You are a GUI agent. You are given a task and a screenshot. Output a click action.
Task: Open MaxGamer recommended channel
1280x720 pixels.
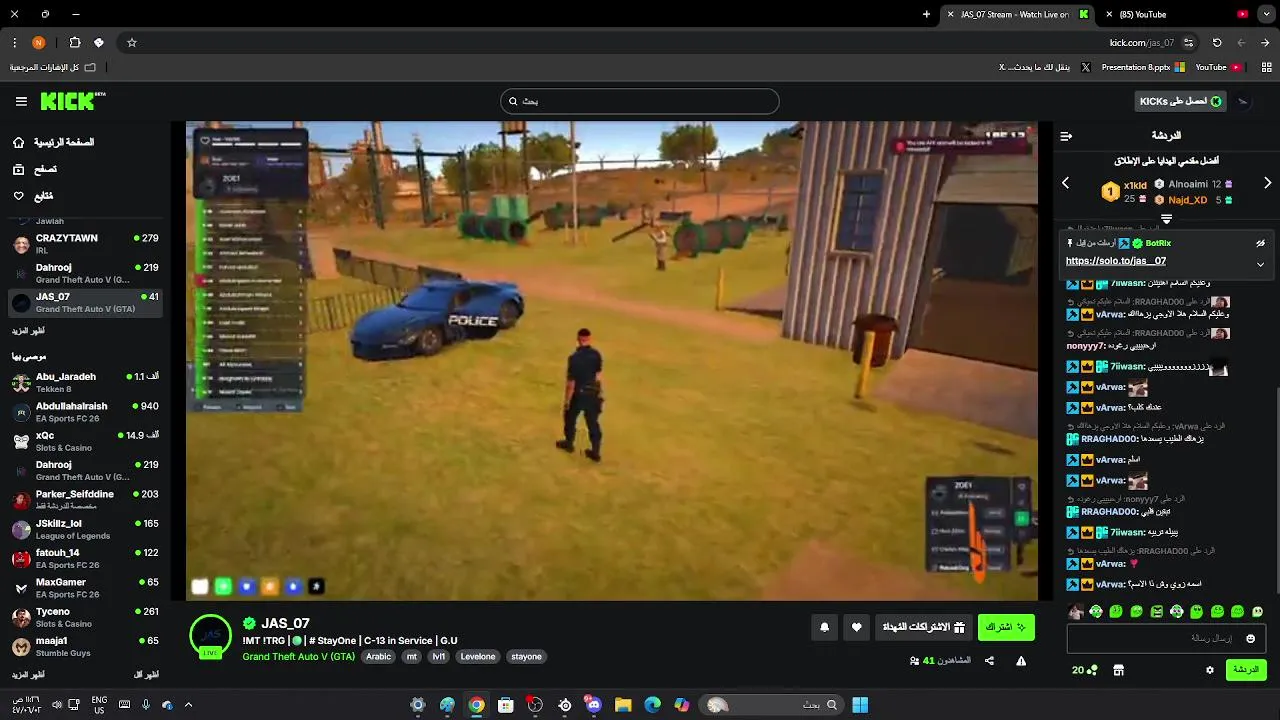(84, 588)
